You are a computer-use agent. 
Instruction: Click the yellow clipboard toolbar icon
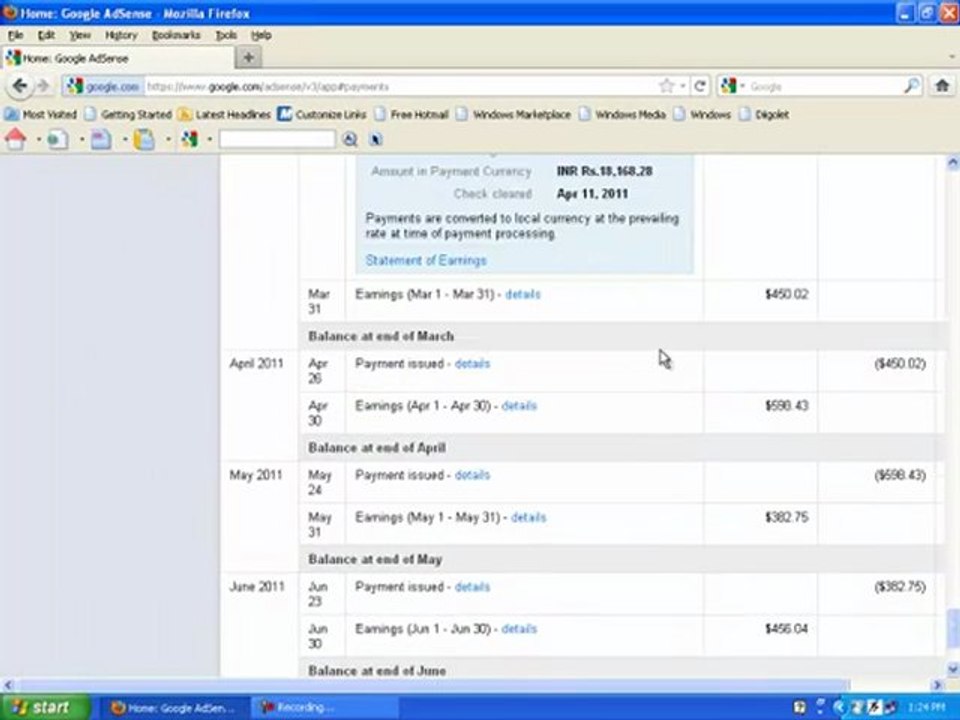click(144, 139)
